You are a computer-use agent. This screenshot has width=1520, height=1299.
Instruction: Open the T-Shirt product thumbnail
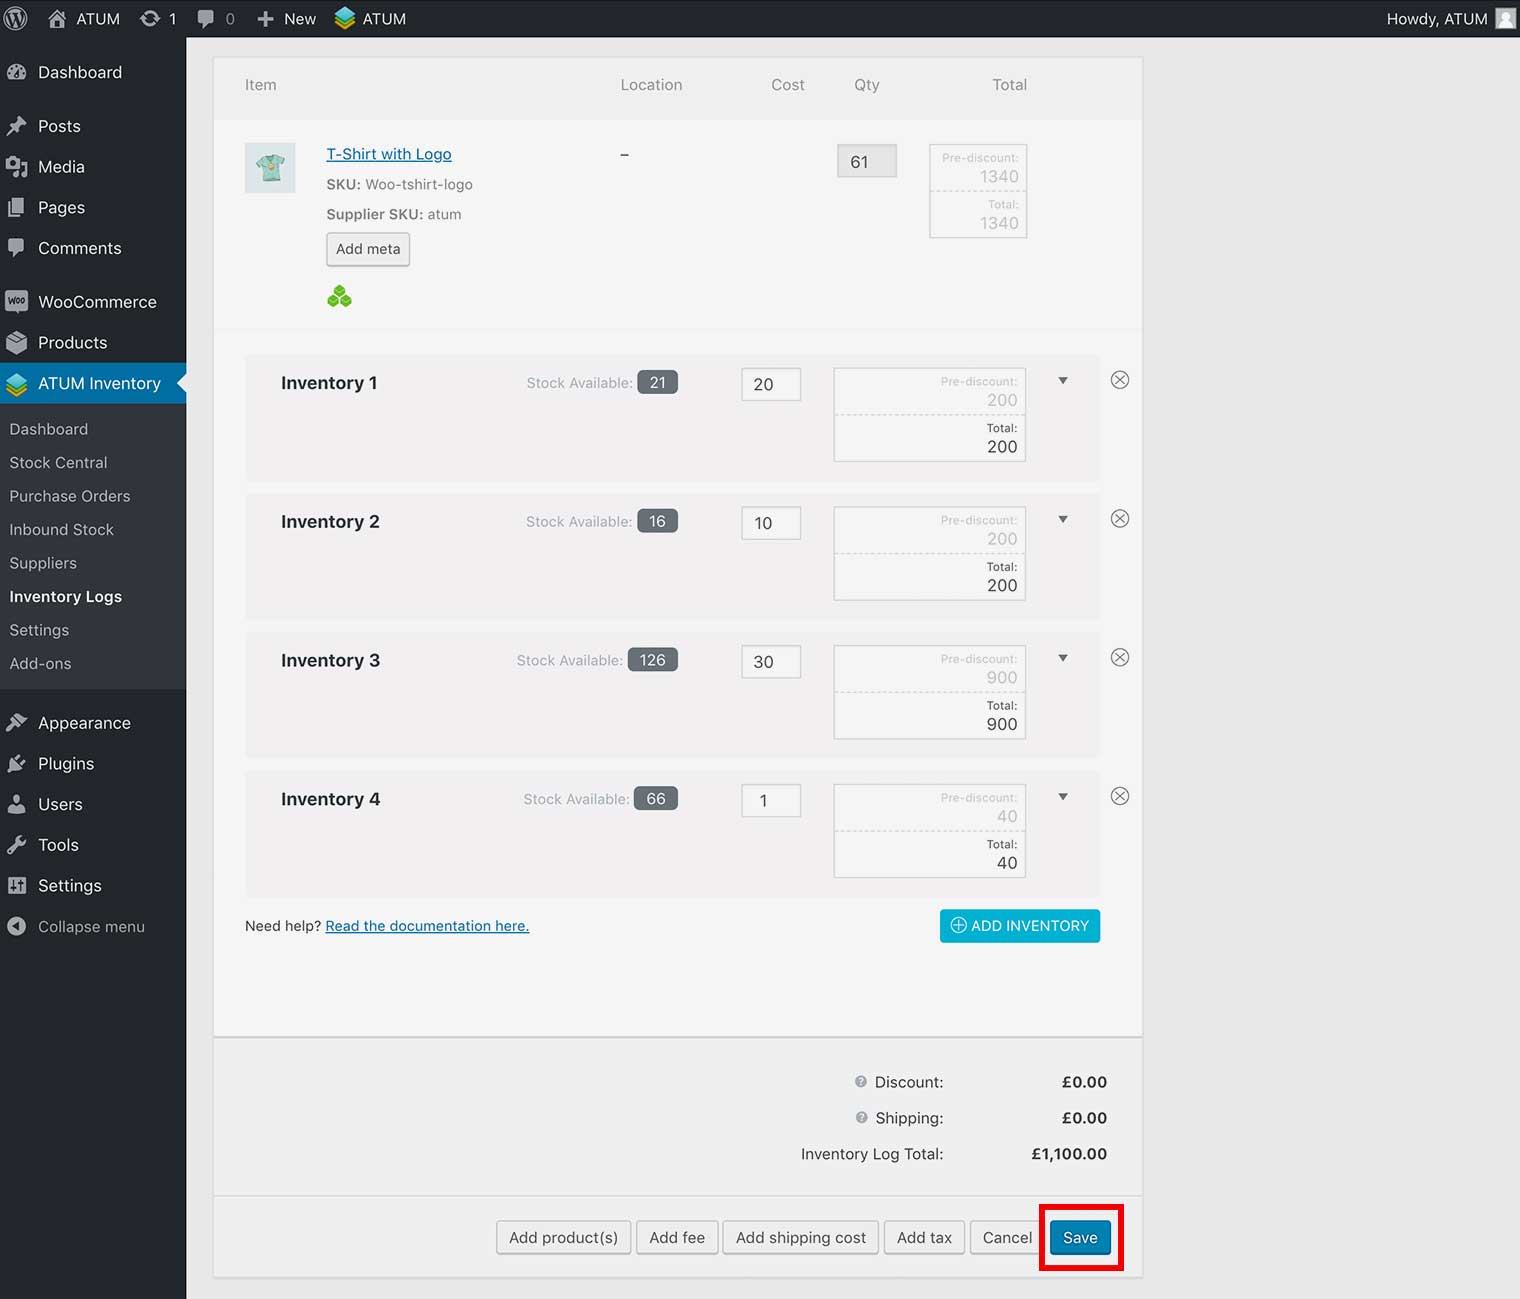pyautogui.click(x=270, y=168)
